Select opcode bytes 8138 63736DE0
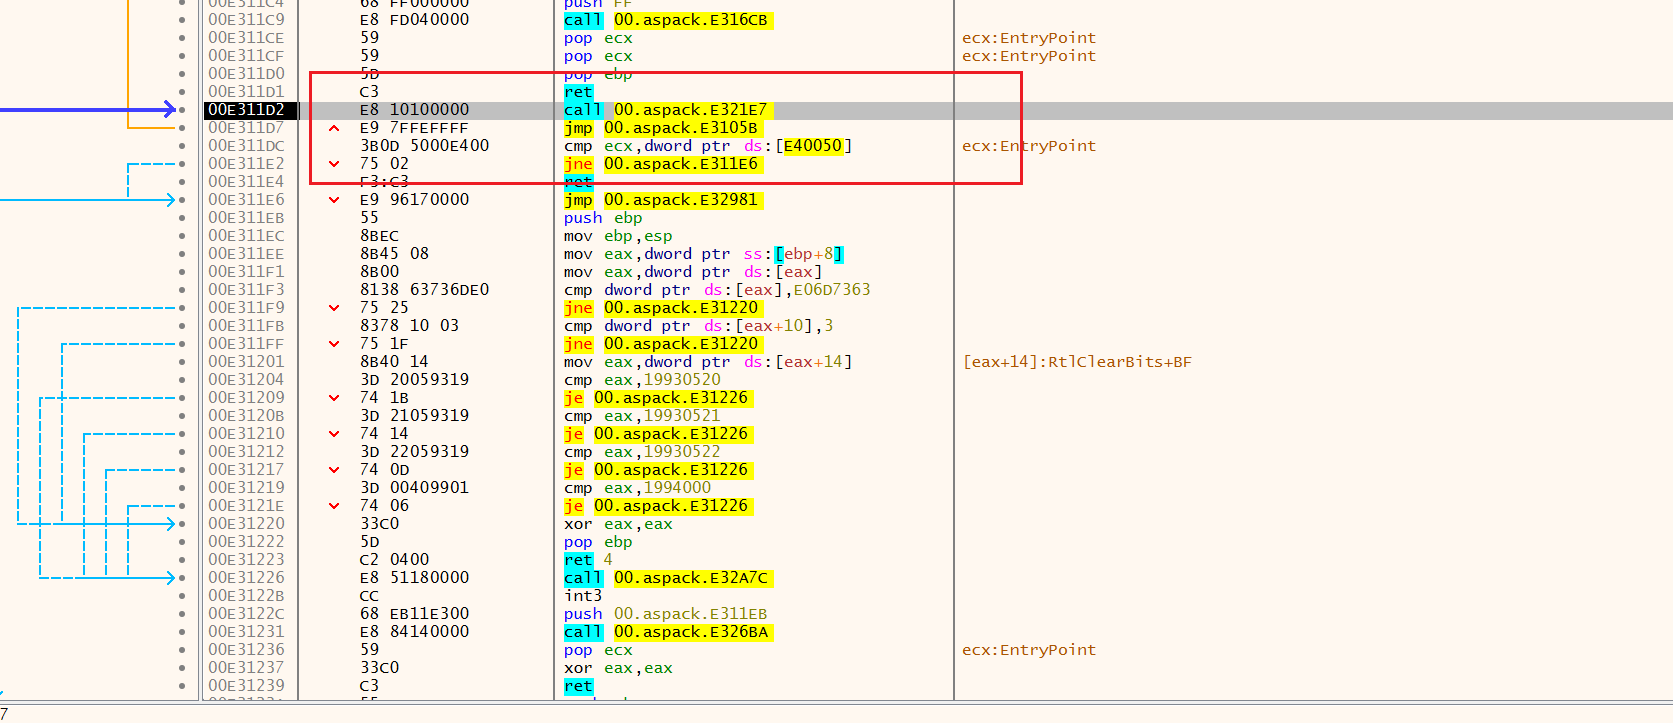 click(x=424, y=290)
